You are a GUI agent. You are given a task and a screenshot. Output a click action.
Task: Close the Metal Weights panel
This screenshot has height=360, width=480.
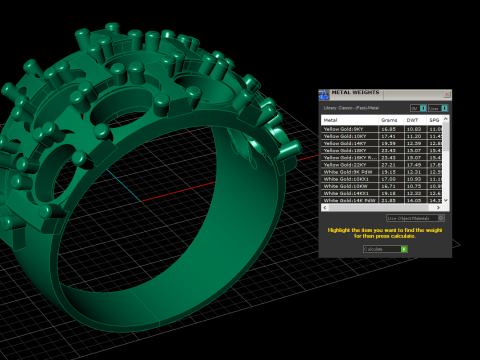coord(447,95)
